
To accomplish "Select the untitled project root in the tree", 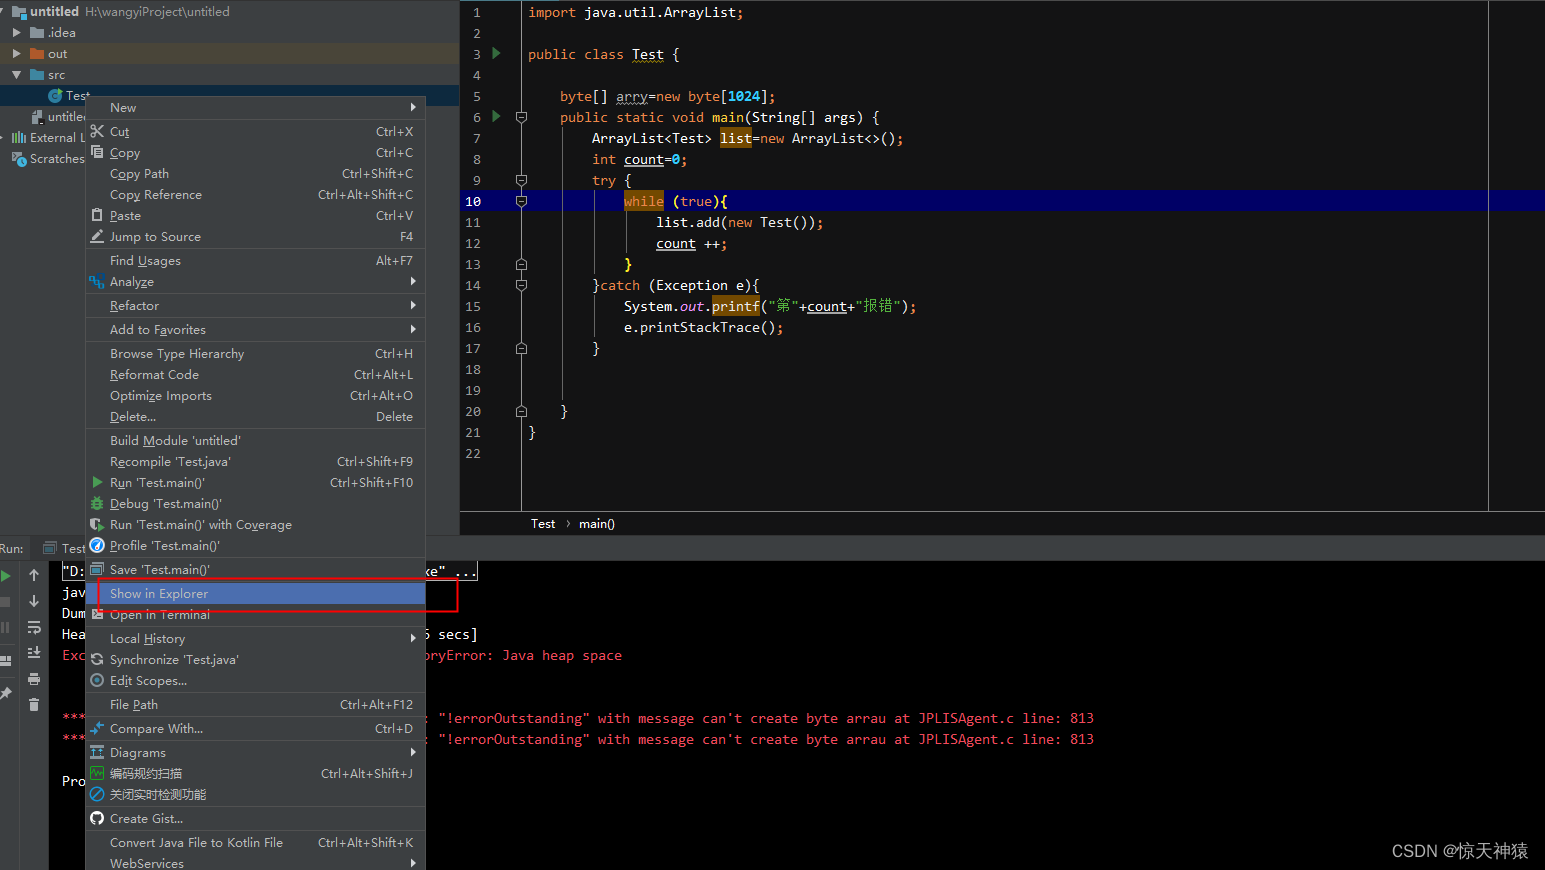I will (54, 11).
